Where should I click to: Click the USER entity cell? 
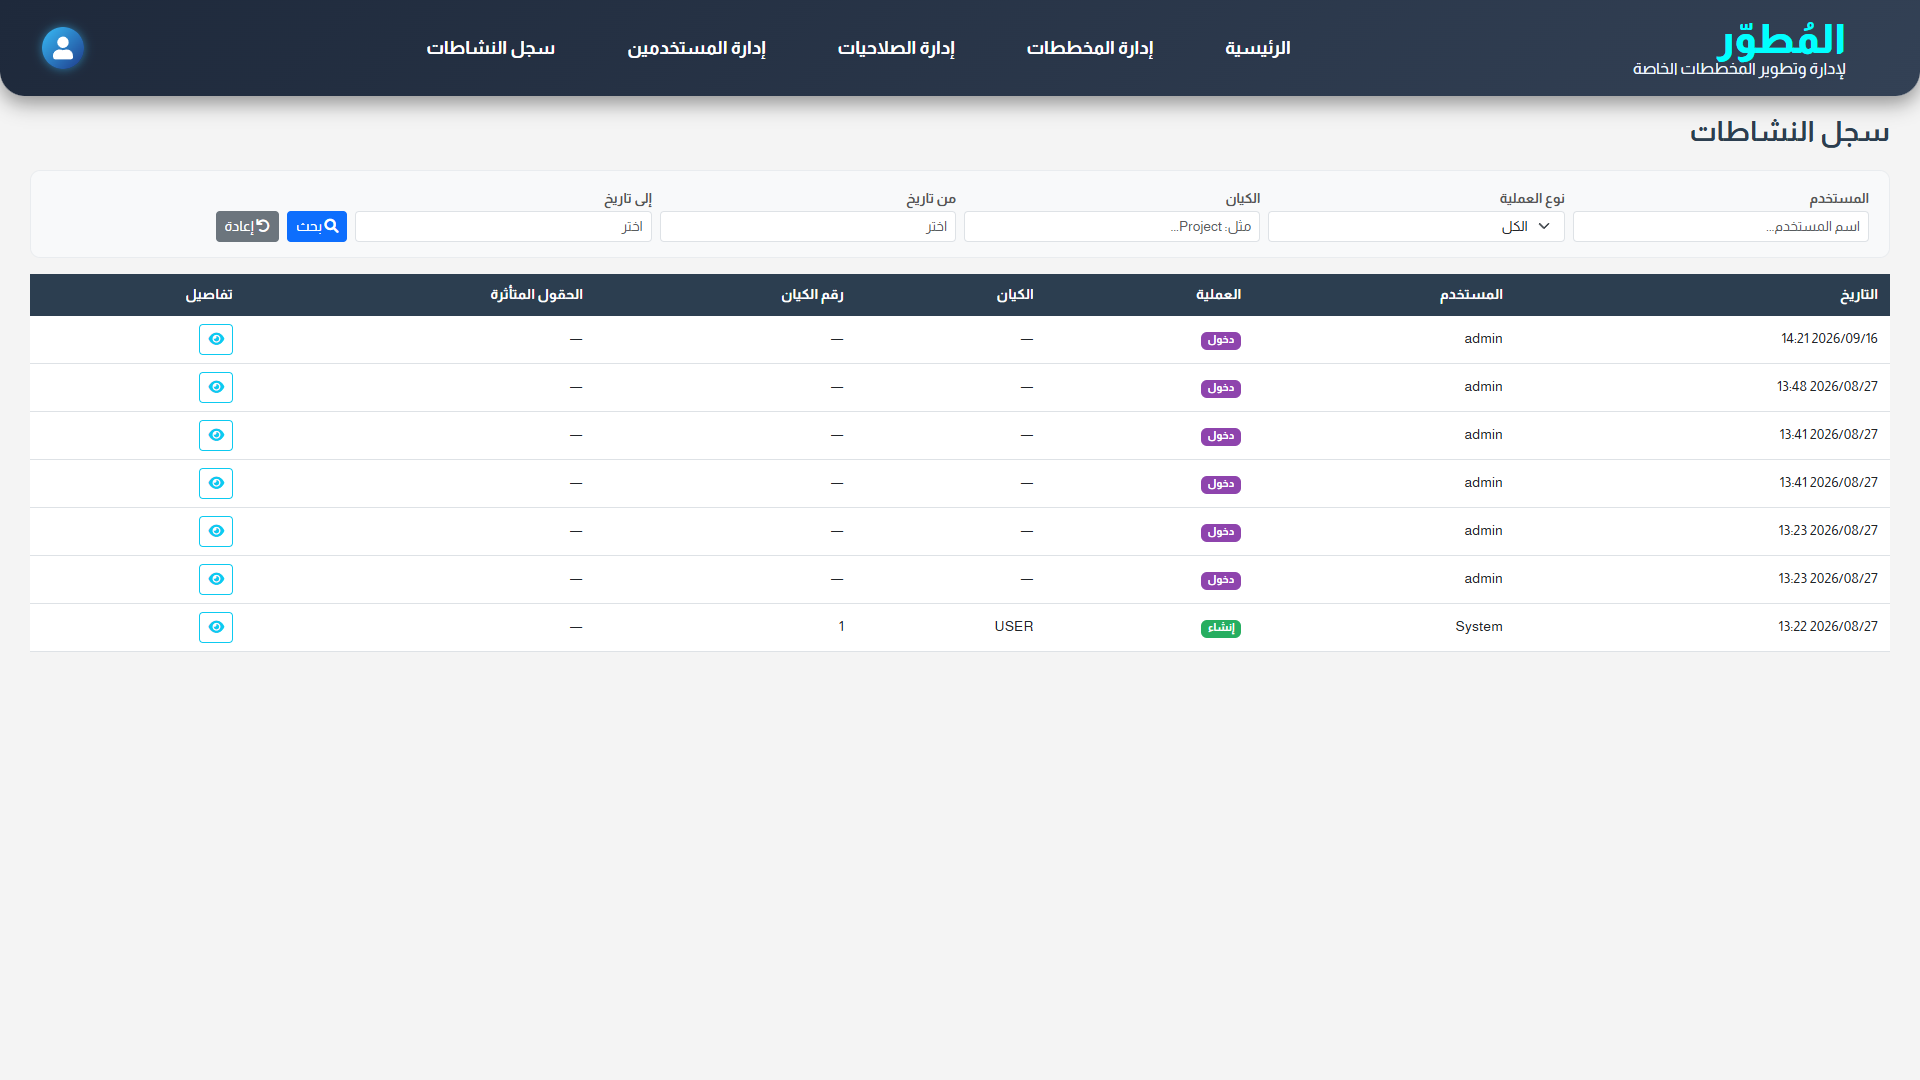pos(1014,627)
